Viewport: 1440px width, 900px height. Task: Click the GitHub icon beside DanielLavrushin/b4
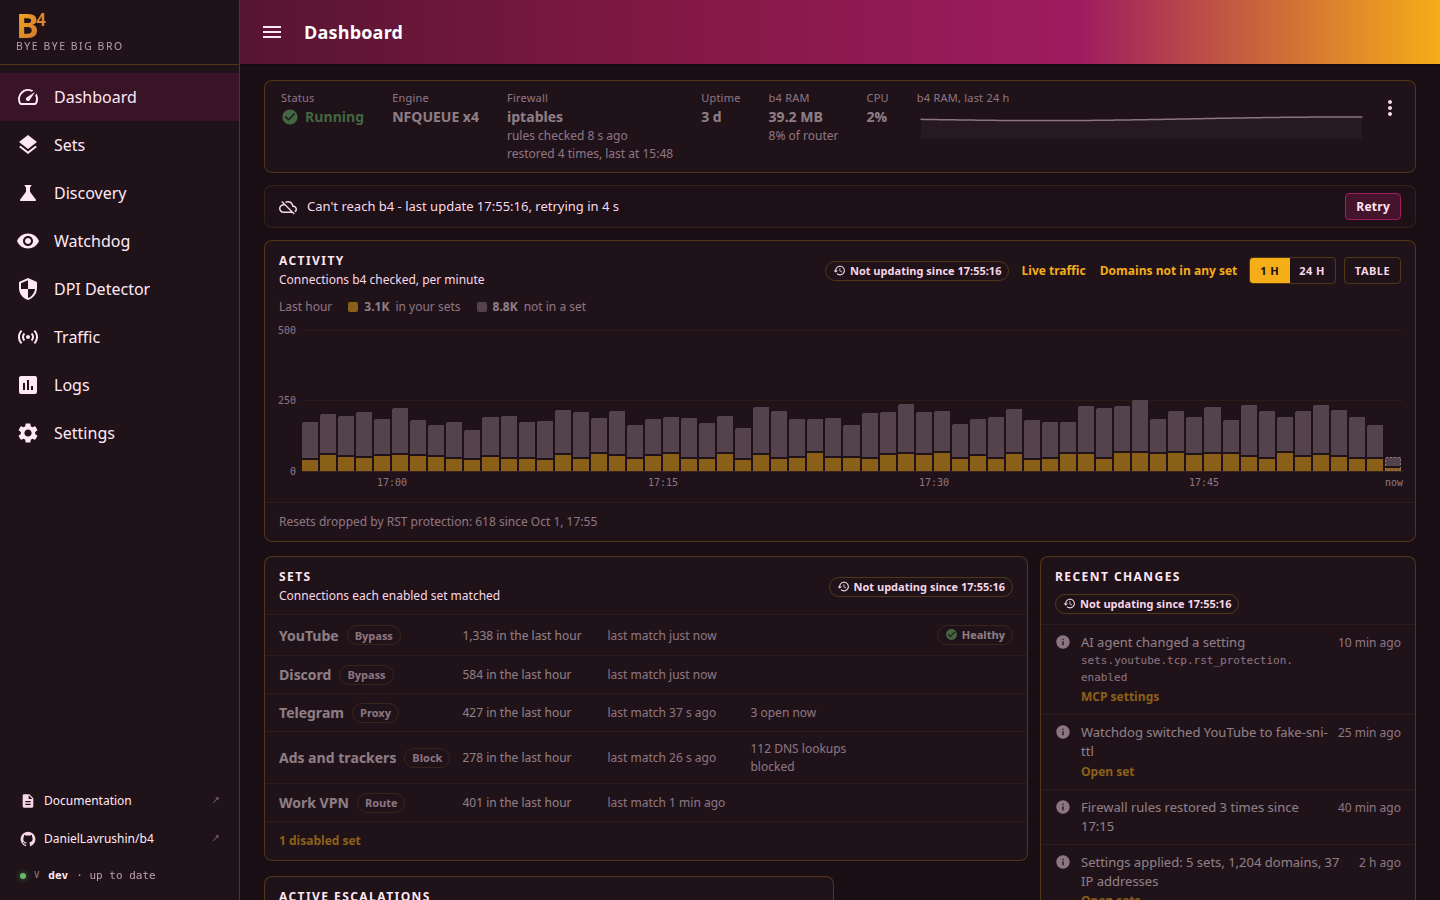click(x=28, y=839)
